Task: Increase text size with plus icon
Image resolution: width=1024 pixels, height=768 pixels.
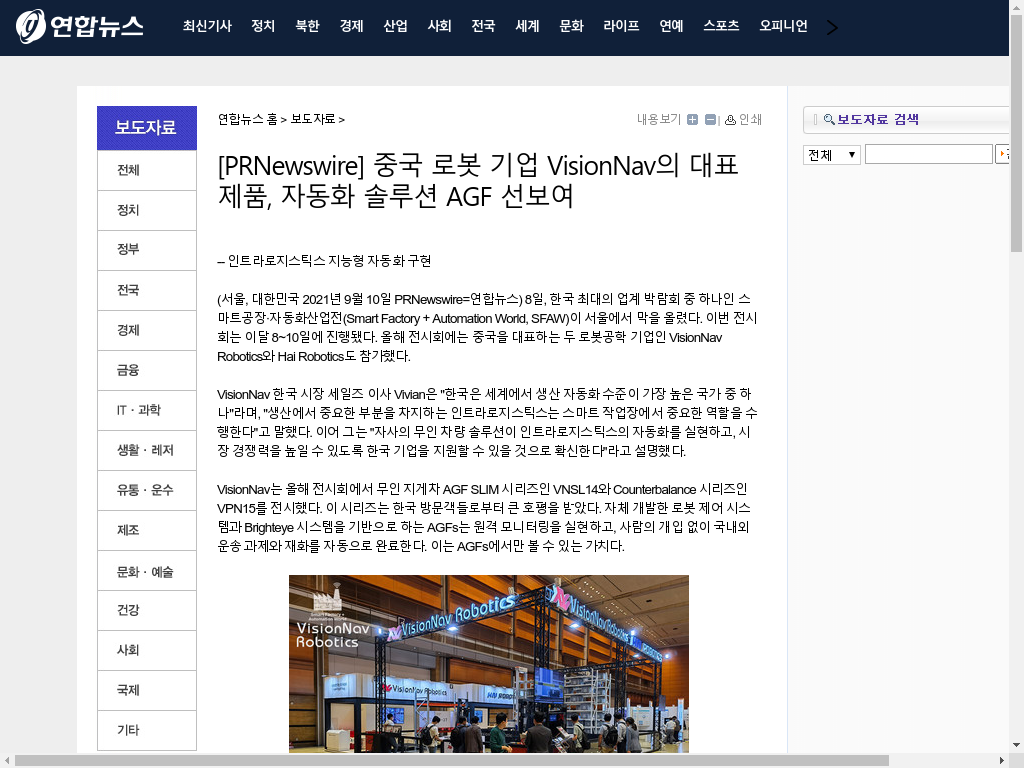Action: [692, 120]
